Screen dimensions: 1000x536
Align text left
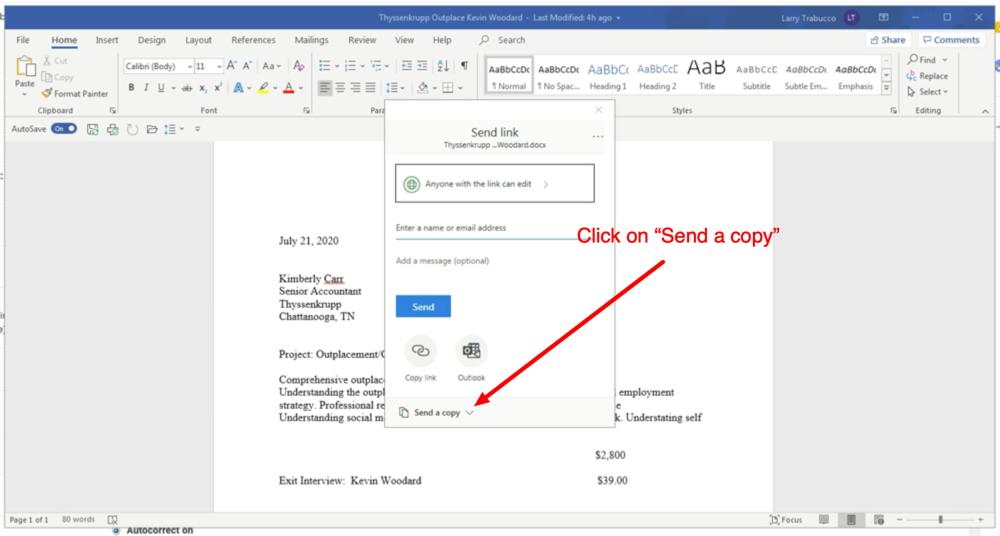pyautogui.click(x=325, y=87)
